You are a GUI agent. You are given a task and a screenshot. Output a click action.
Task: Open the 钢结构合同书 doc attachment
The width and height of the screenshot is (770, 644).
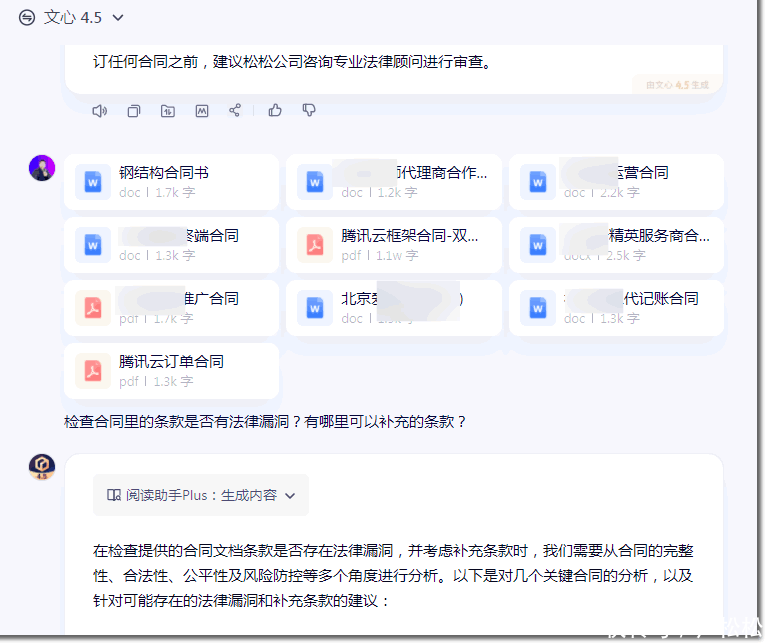[x=171, y=182]
